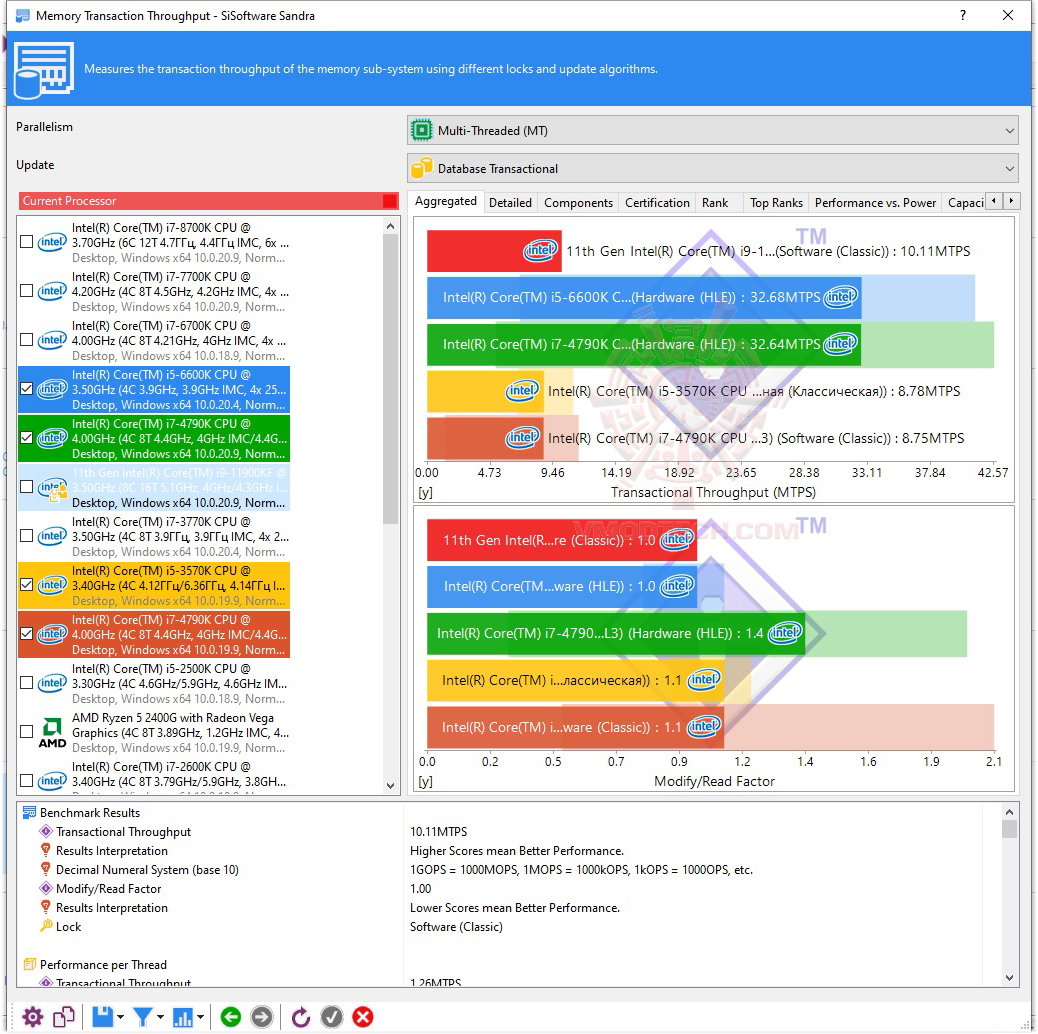
Task: Switch to the Aggregated tab
Action: click(446, 201)
